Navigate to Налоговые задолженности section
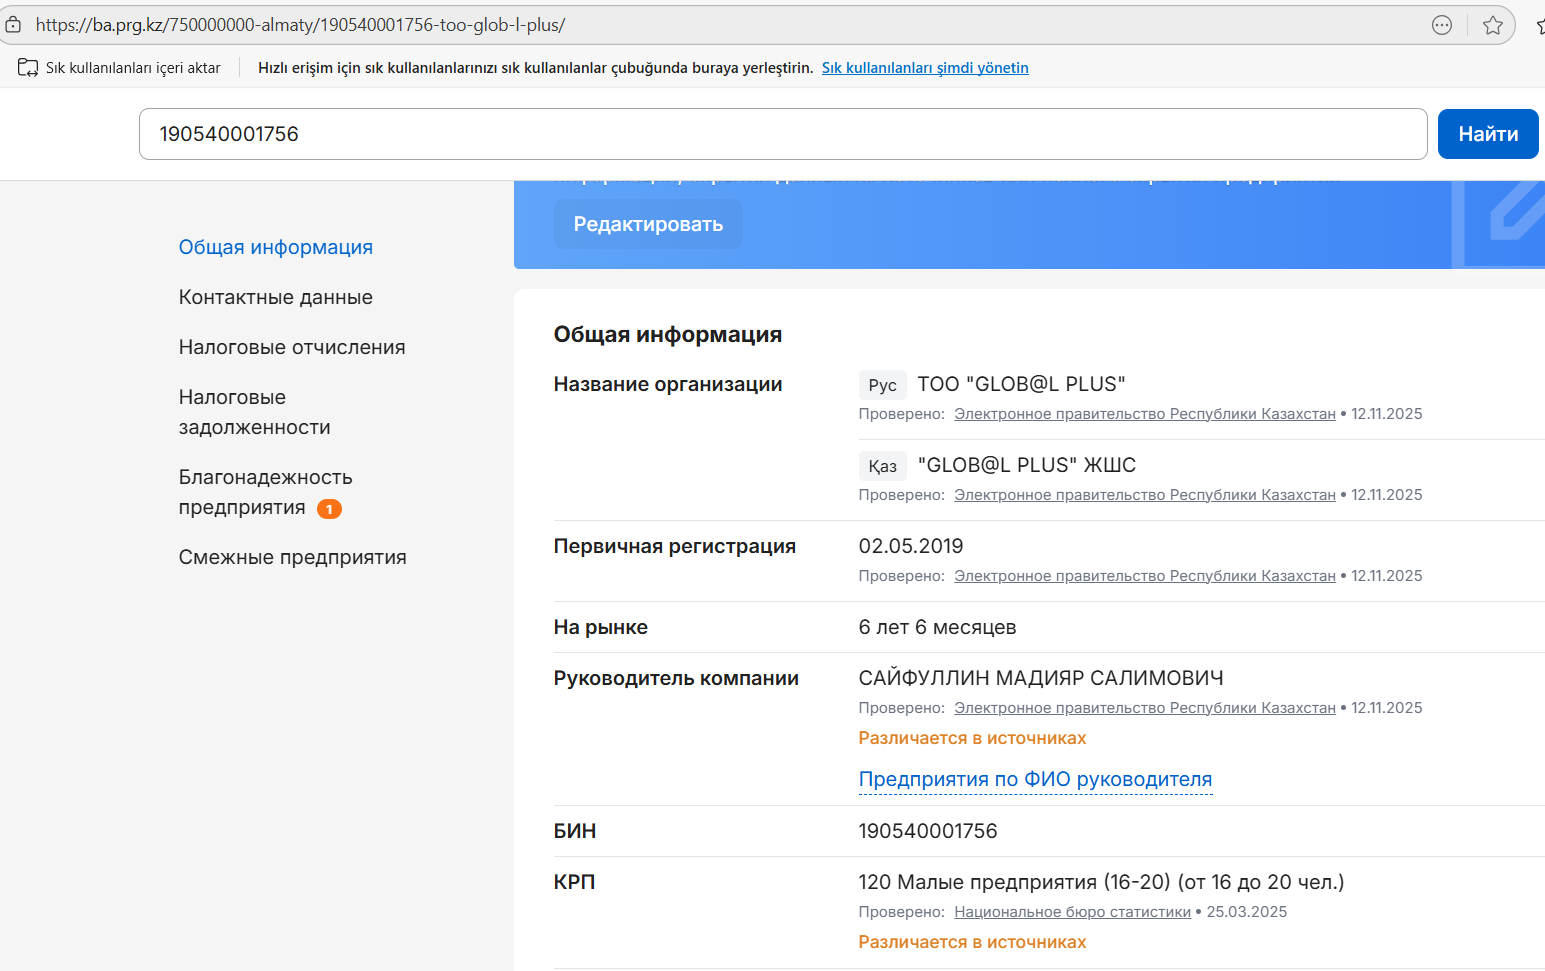 [x=254, y=412]
